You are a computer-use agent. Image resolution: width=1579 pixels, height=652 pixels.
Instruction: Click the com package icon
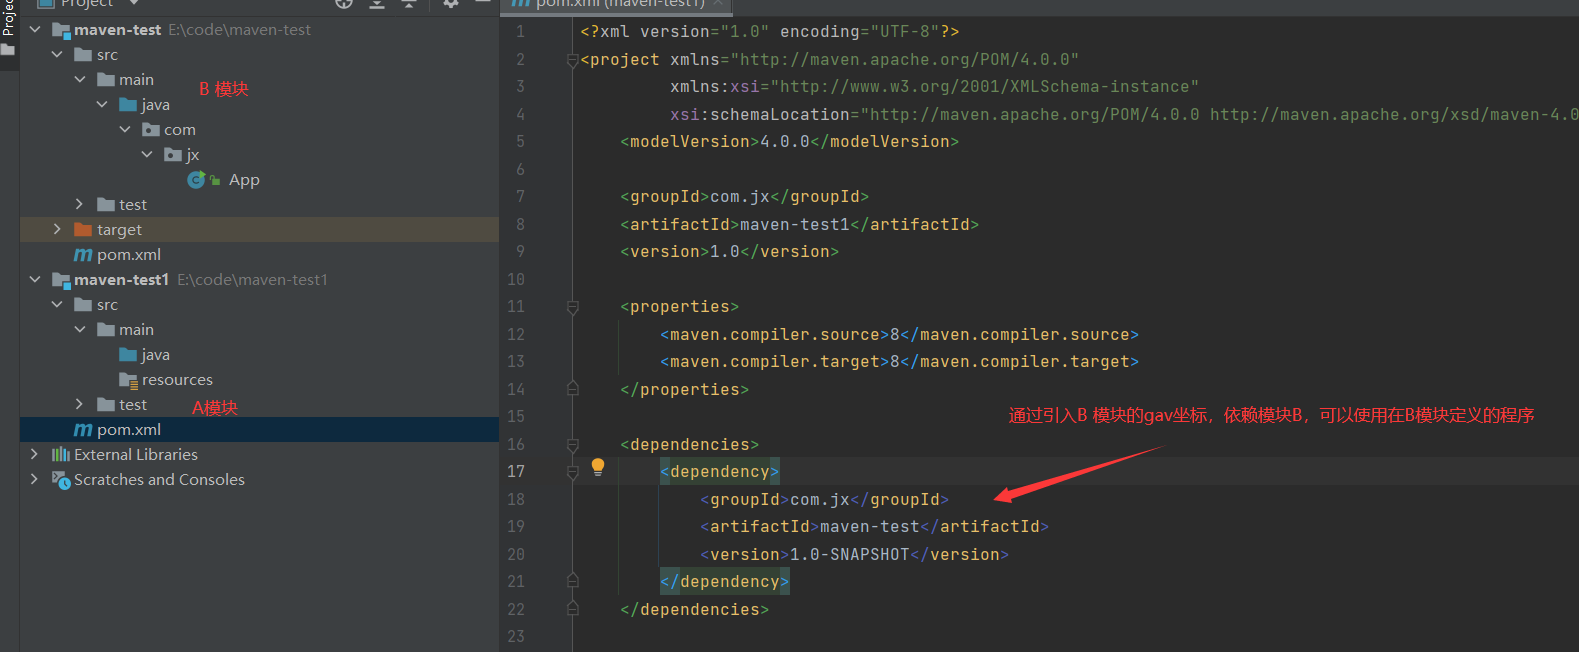(x=151, y=130)
